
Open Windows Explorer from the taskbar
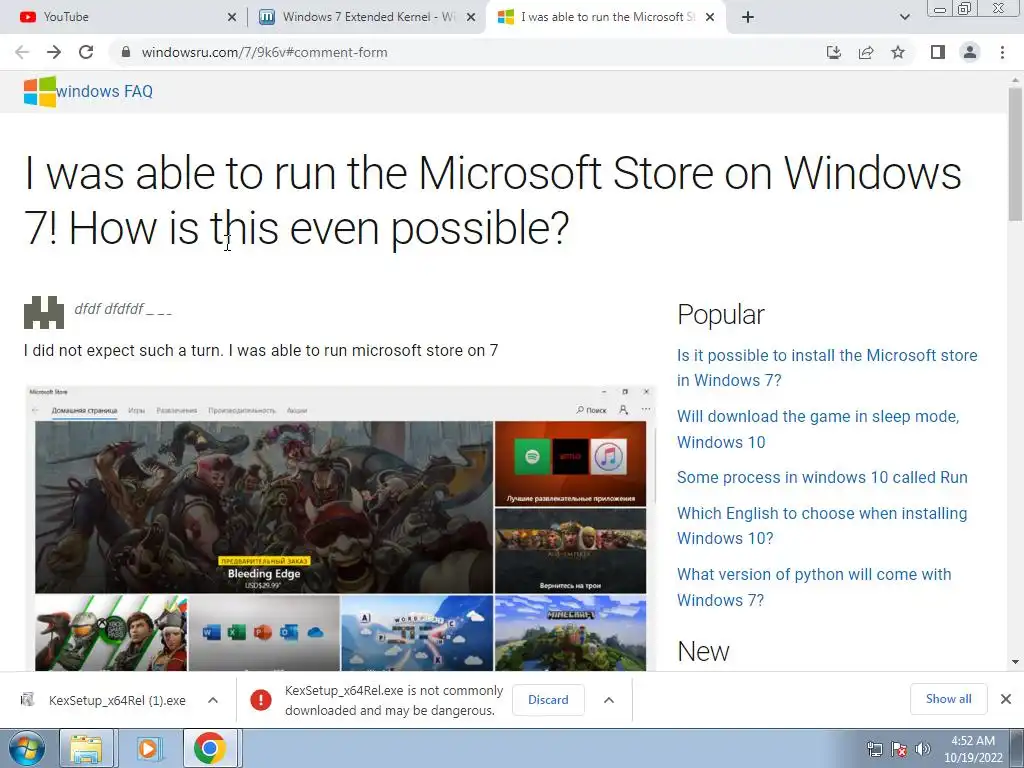pyautogui.click(x=86, y=748)
